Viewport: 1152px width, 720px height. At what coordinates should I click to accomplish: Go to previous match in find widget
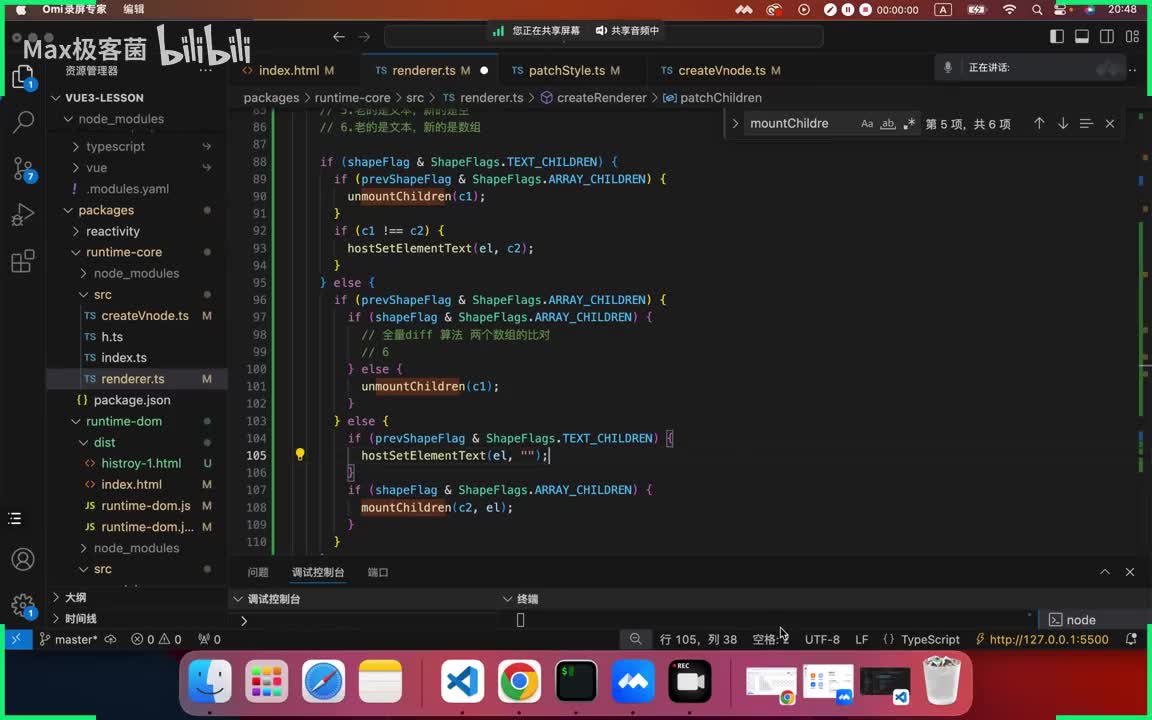[x=1039, y=124]
